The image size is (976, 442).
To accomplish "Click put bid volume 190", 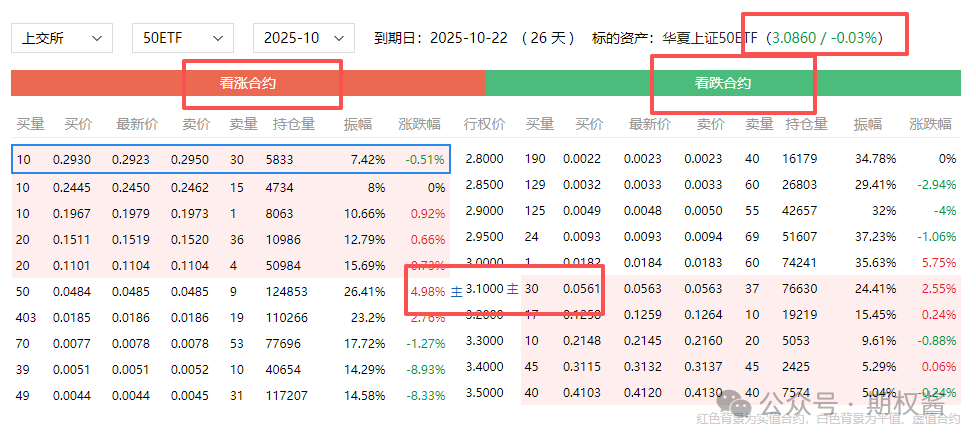I will pos(536,159).
